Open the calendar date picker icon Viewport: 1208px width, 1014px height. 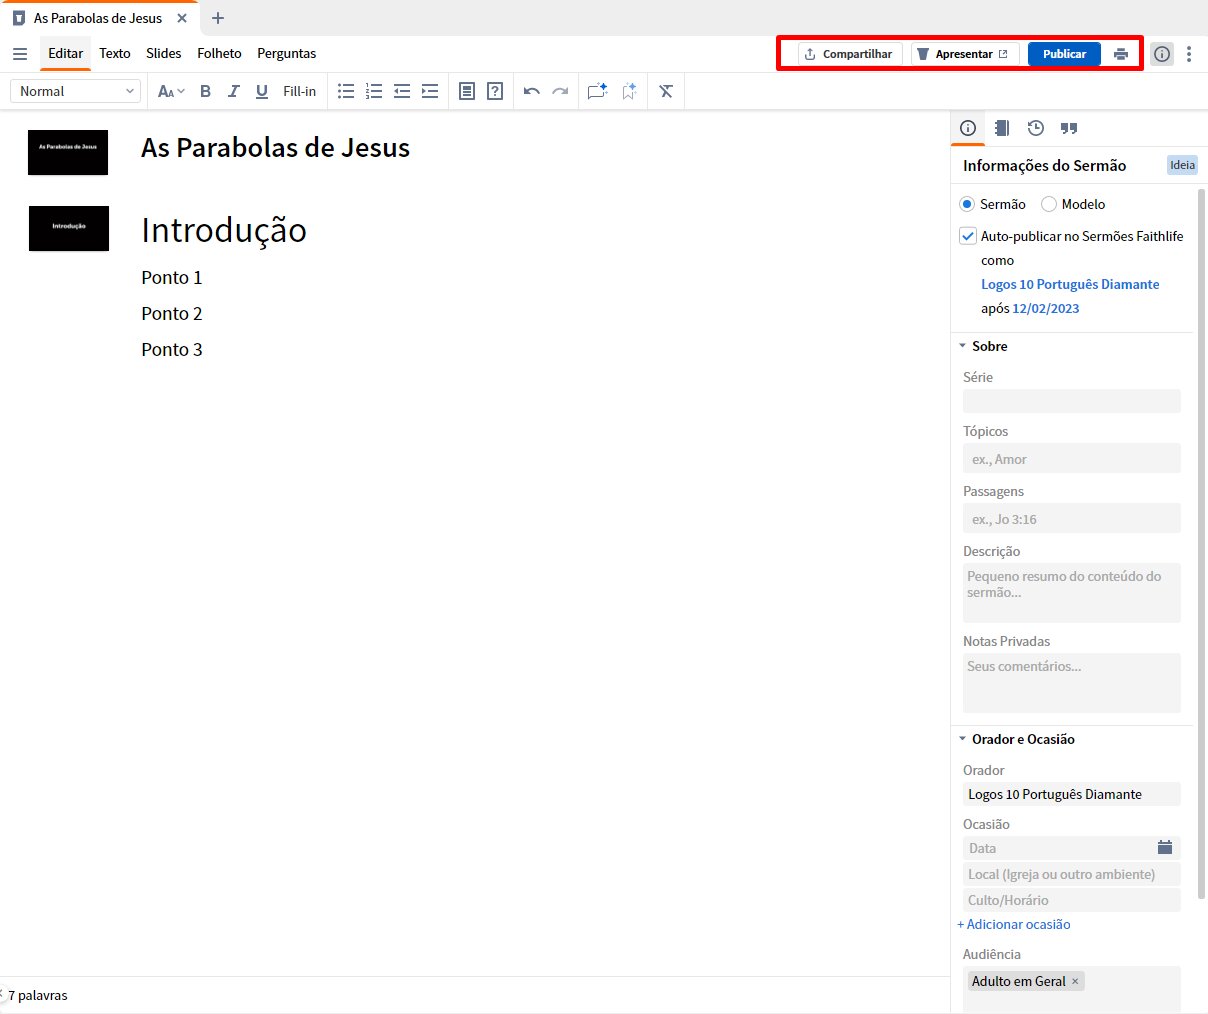click(x=1165, y=847)
